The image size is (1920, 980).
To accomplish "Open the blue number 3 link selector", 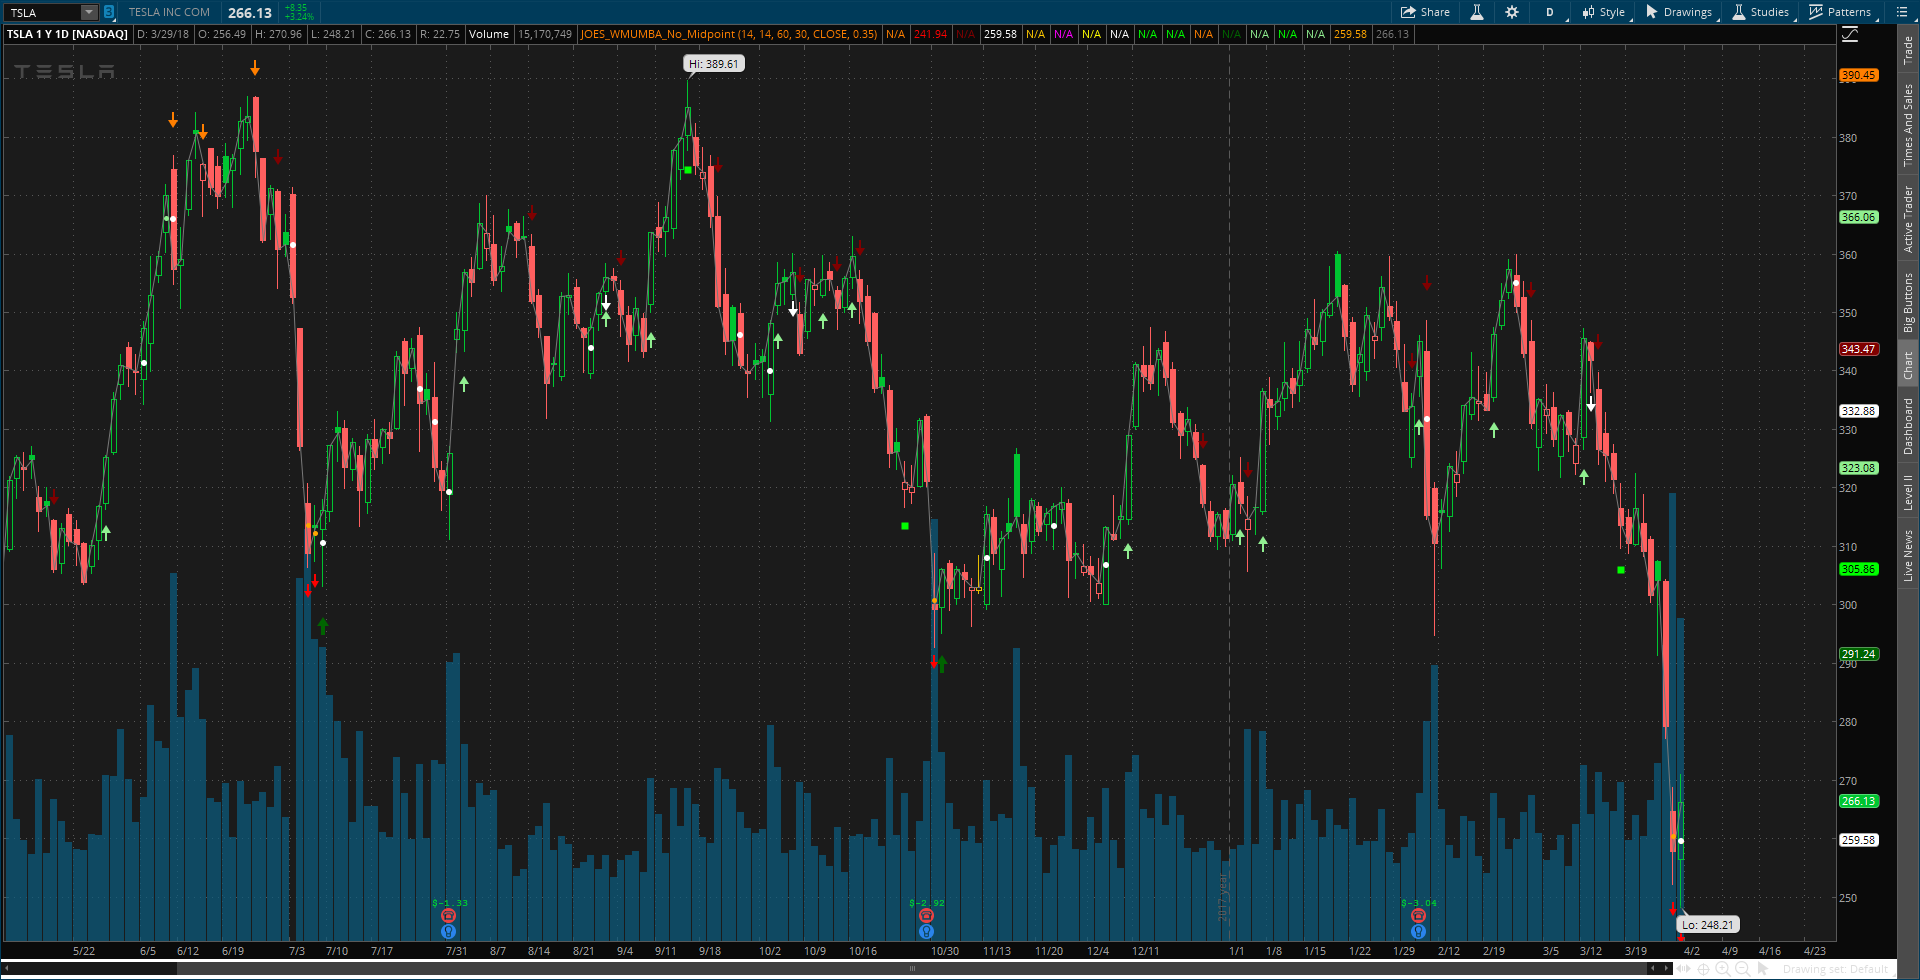I will pos(109,12).
